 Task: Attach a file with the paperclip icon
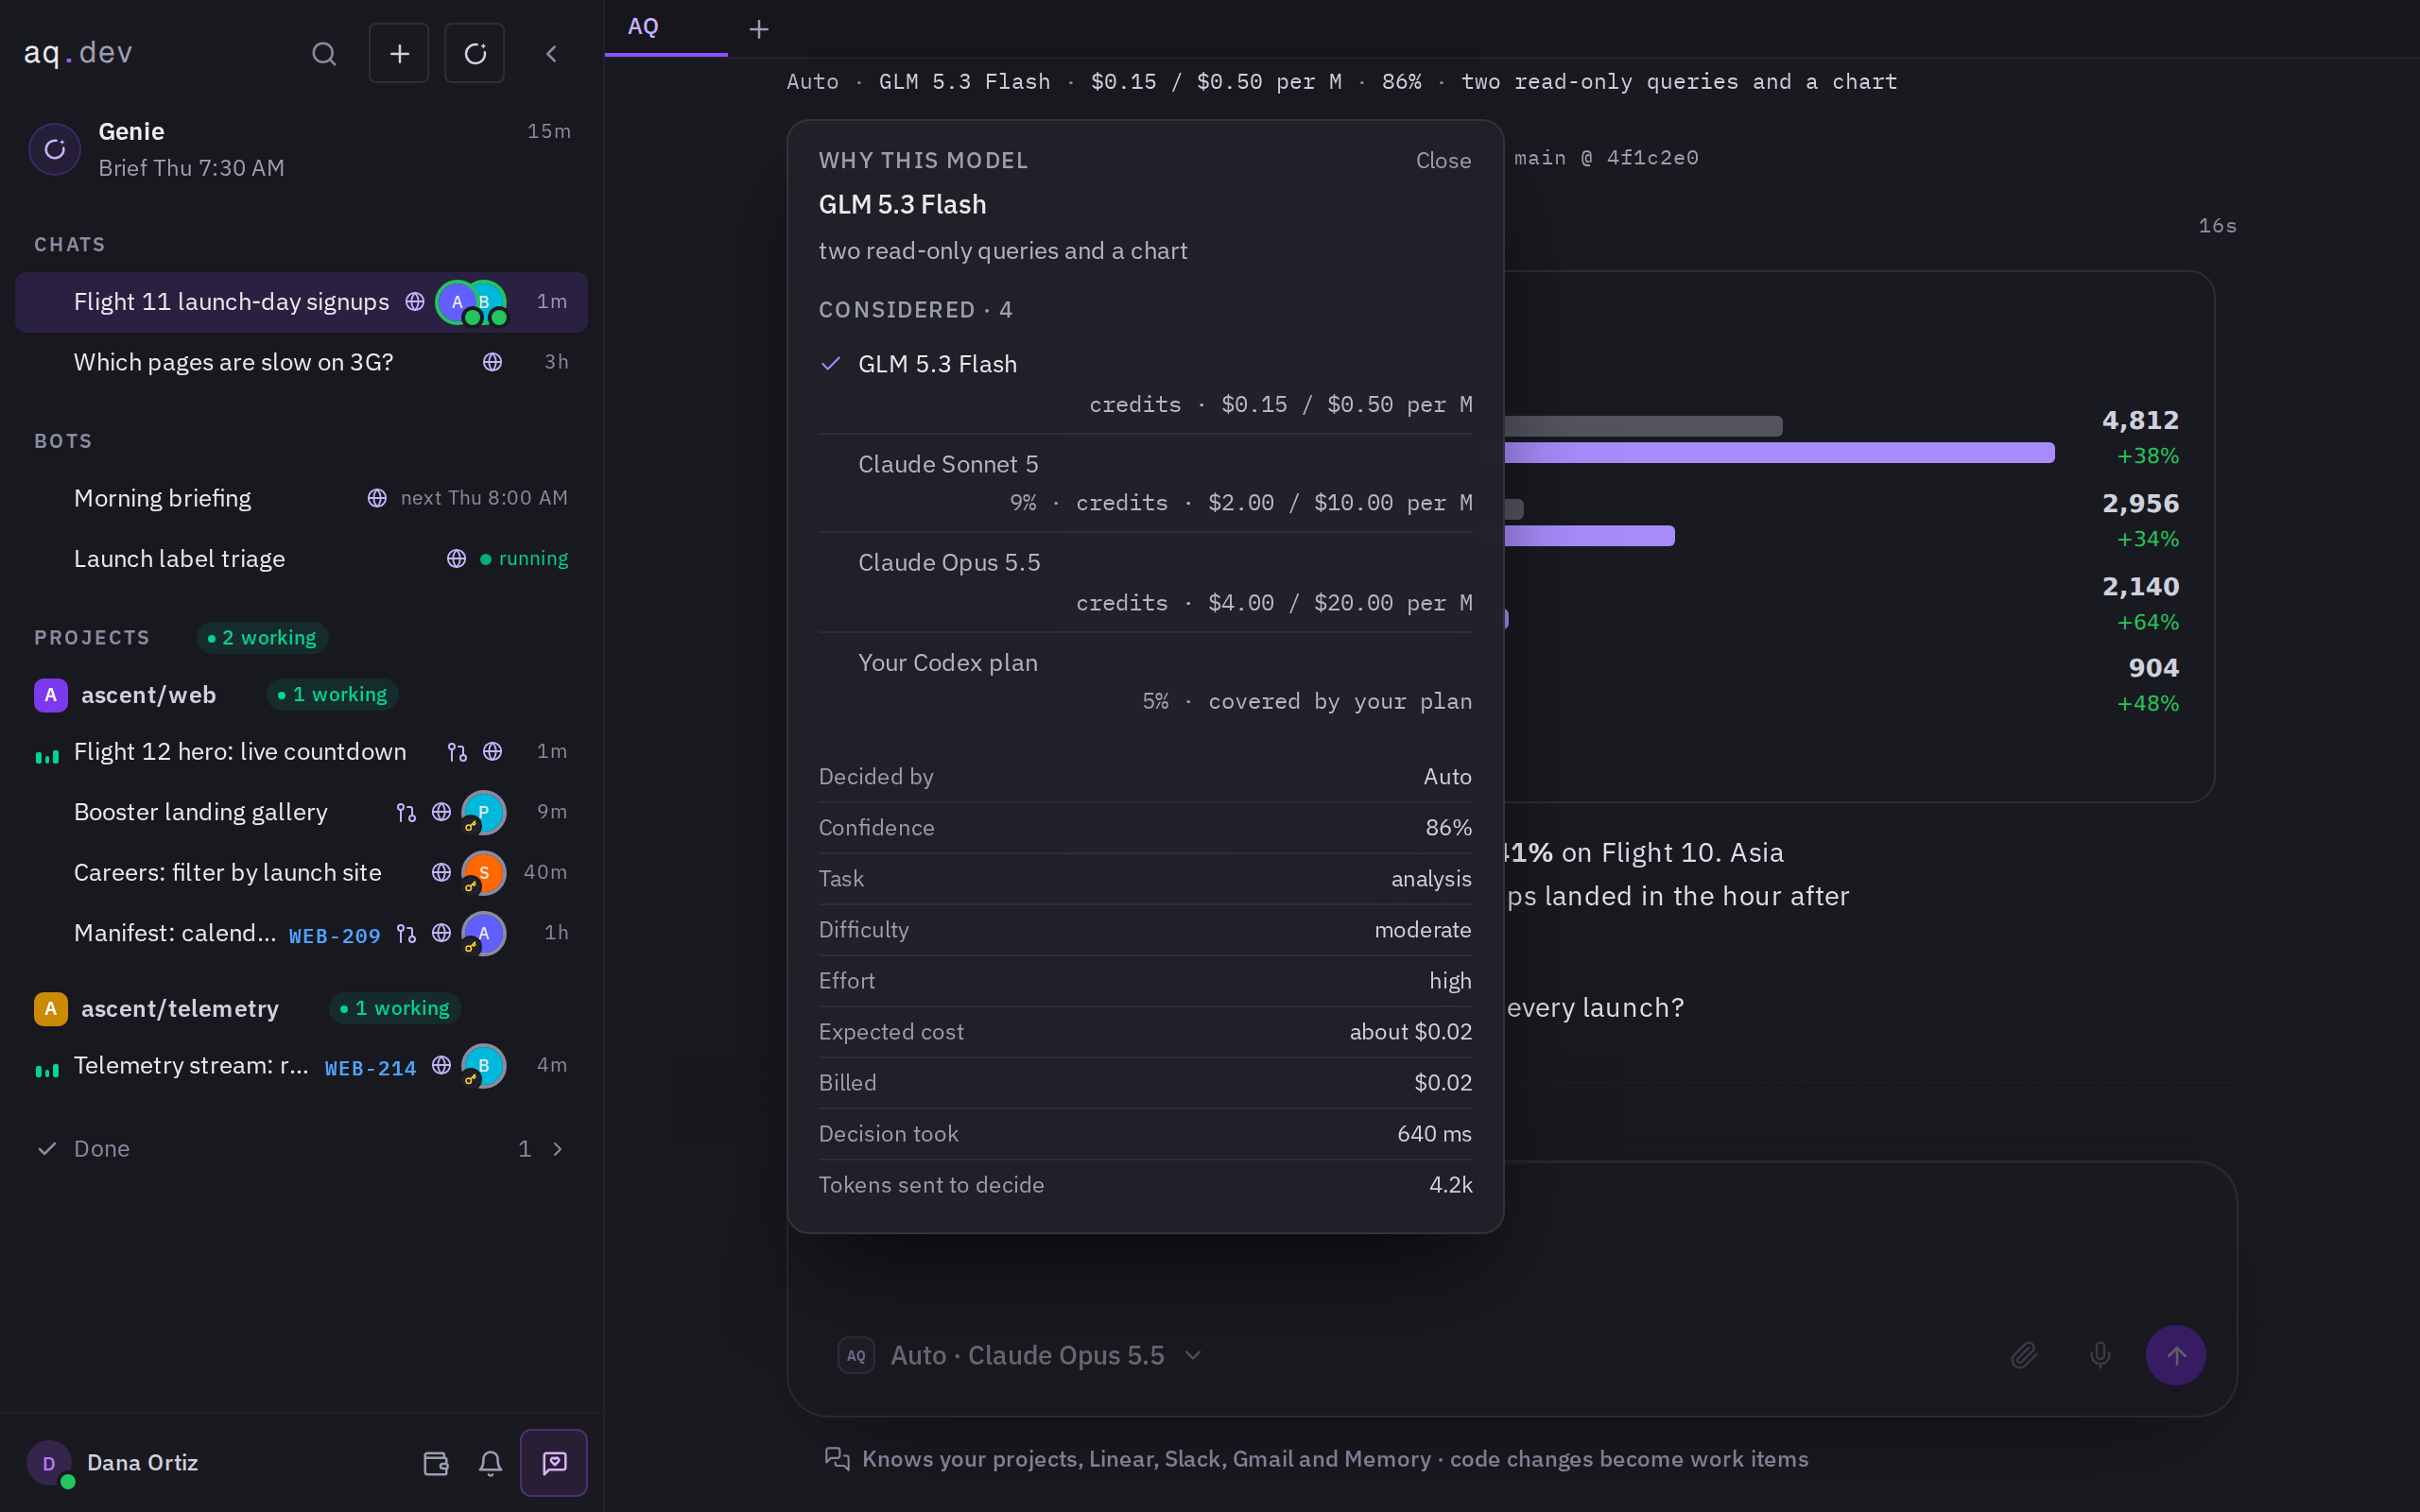point(2024,1355)
